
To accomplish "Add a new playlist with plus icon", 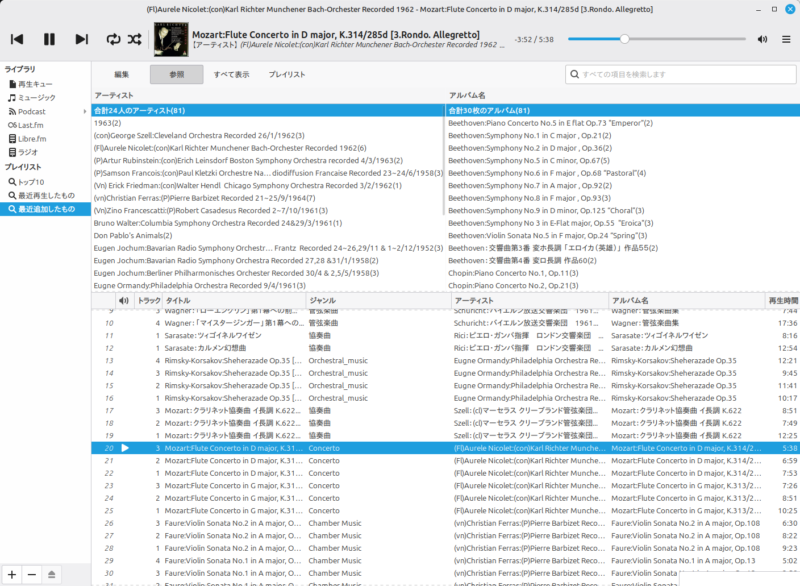I will 11,574.
